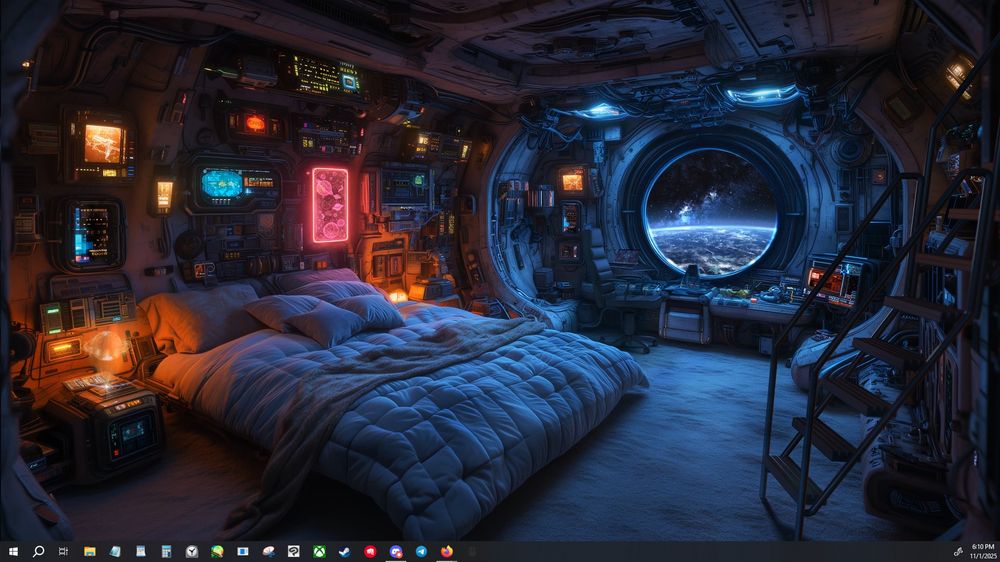Open taskbar Search magnifier
Screen dimensions: 1000x562
(38, 552)
